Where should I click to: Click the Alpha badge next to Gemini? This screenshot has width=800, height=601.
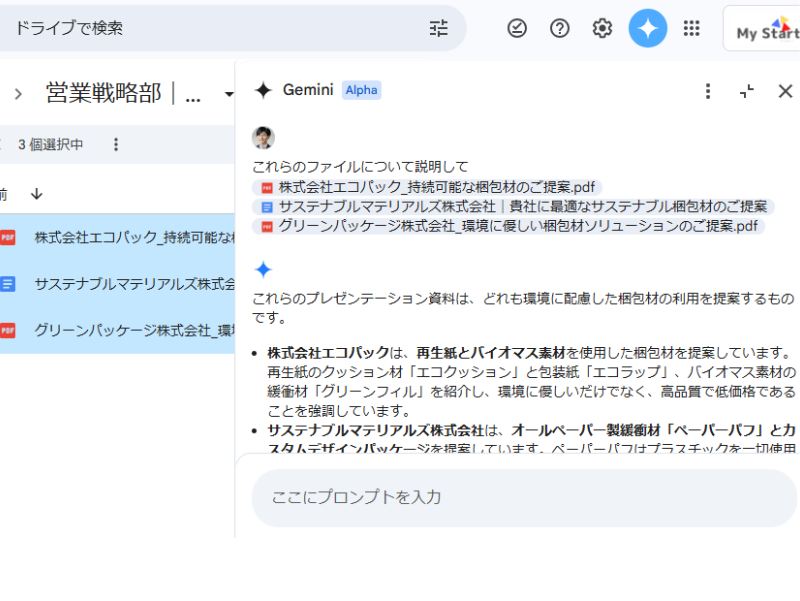[361, 90]
